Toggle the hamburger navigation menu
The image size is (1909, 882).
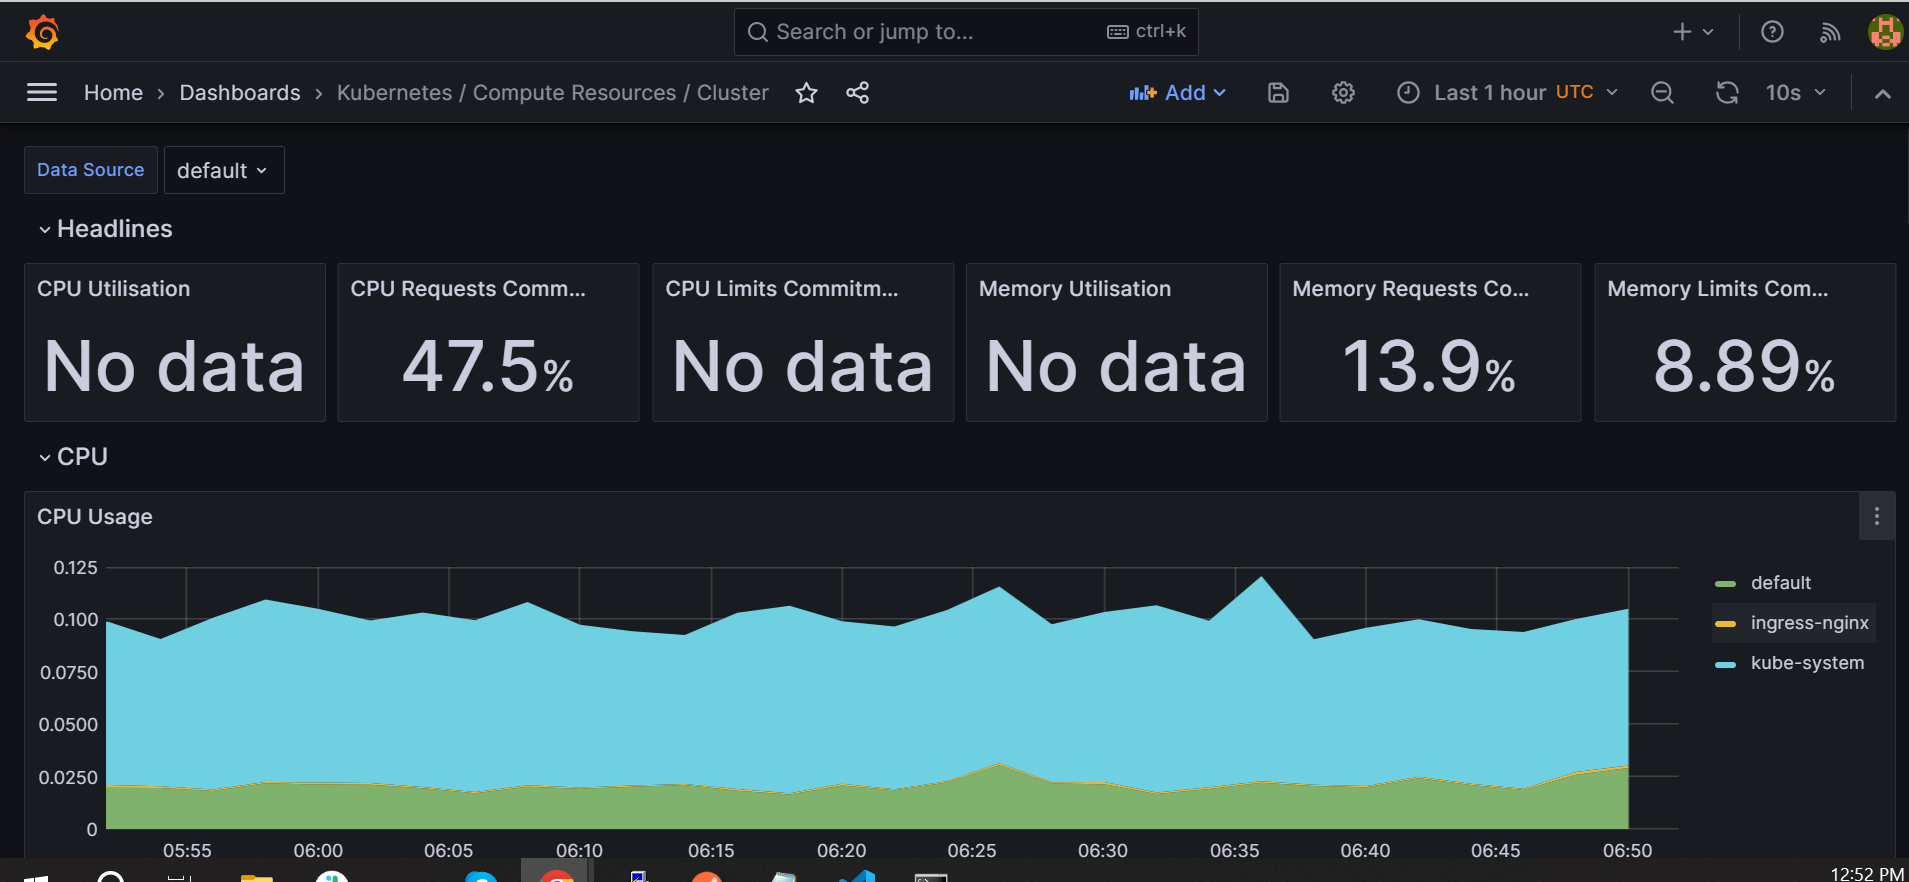pyautogui.click(x=42, y=93)
